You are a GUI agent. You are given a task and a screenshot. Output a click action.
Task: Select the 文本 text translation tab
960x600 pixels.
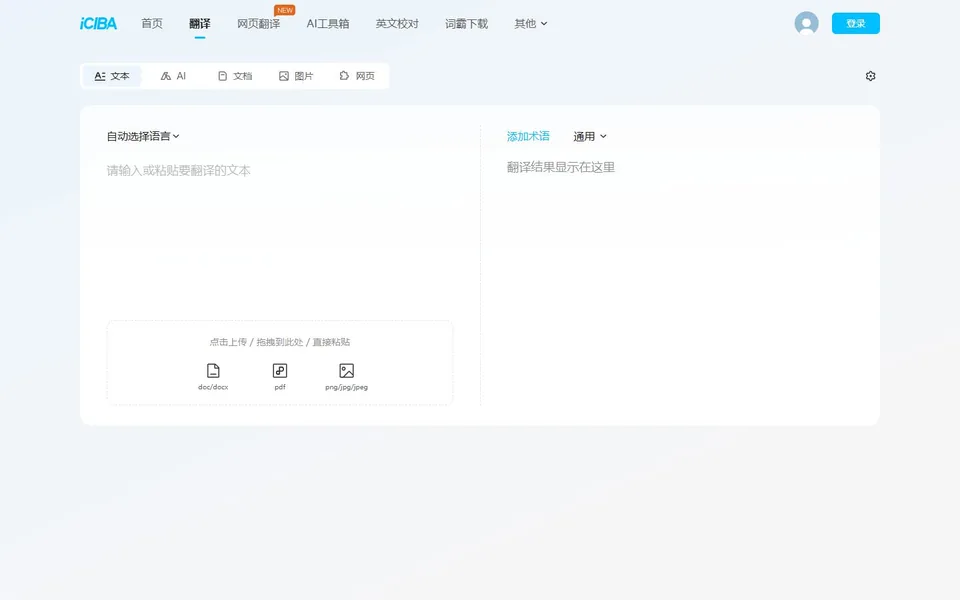tap(111, 76)
